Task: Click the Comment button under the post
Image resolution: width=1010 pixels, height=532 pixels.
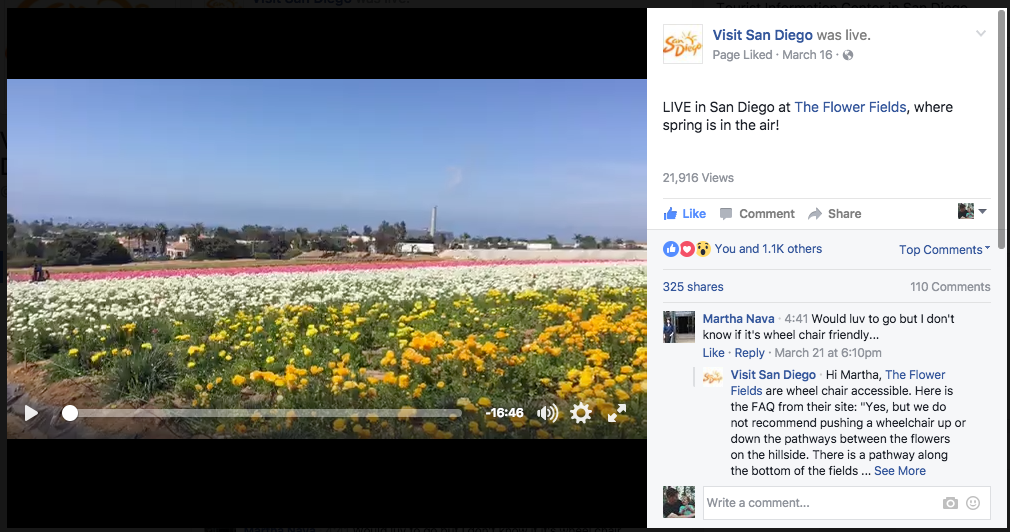Action: click(x=757, y=214)
